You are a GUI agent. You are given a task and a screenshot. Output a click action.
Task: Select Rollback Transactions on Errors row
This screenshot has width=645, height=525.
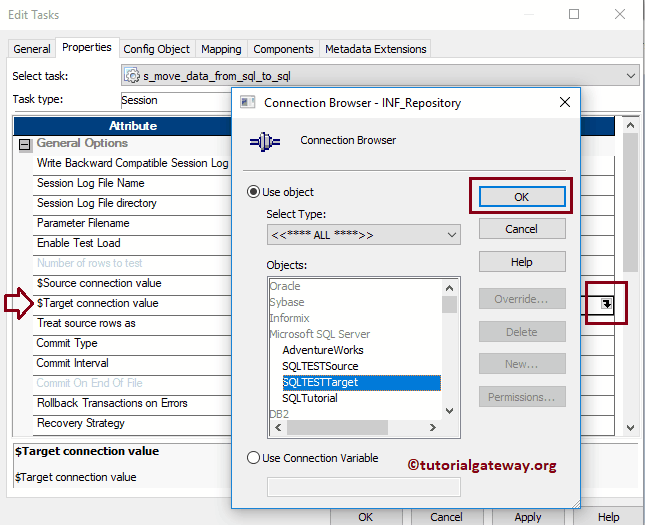132,403
